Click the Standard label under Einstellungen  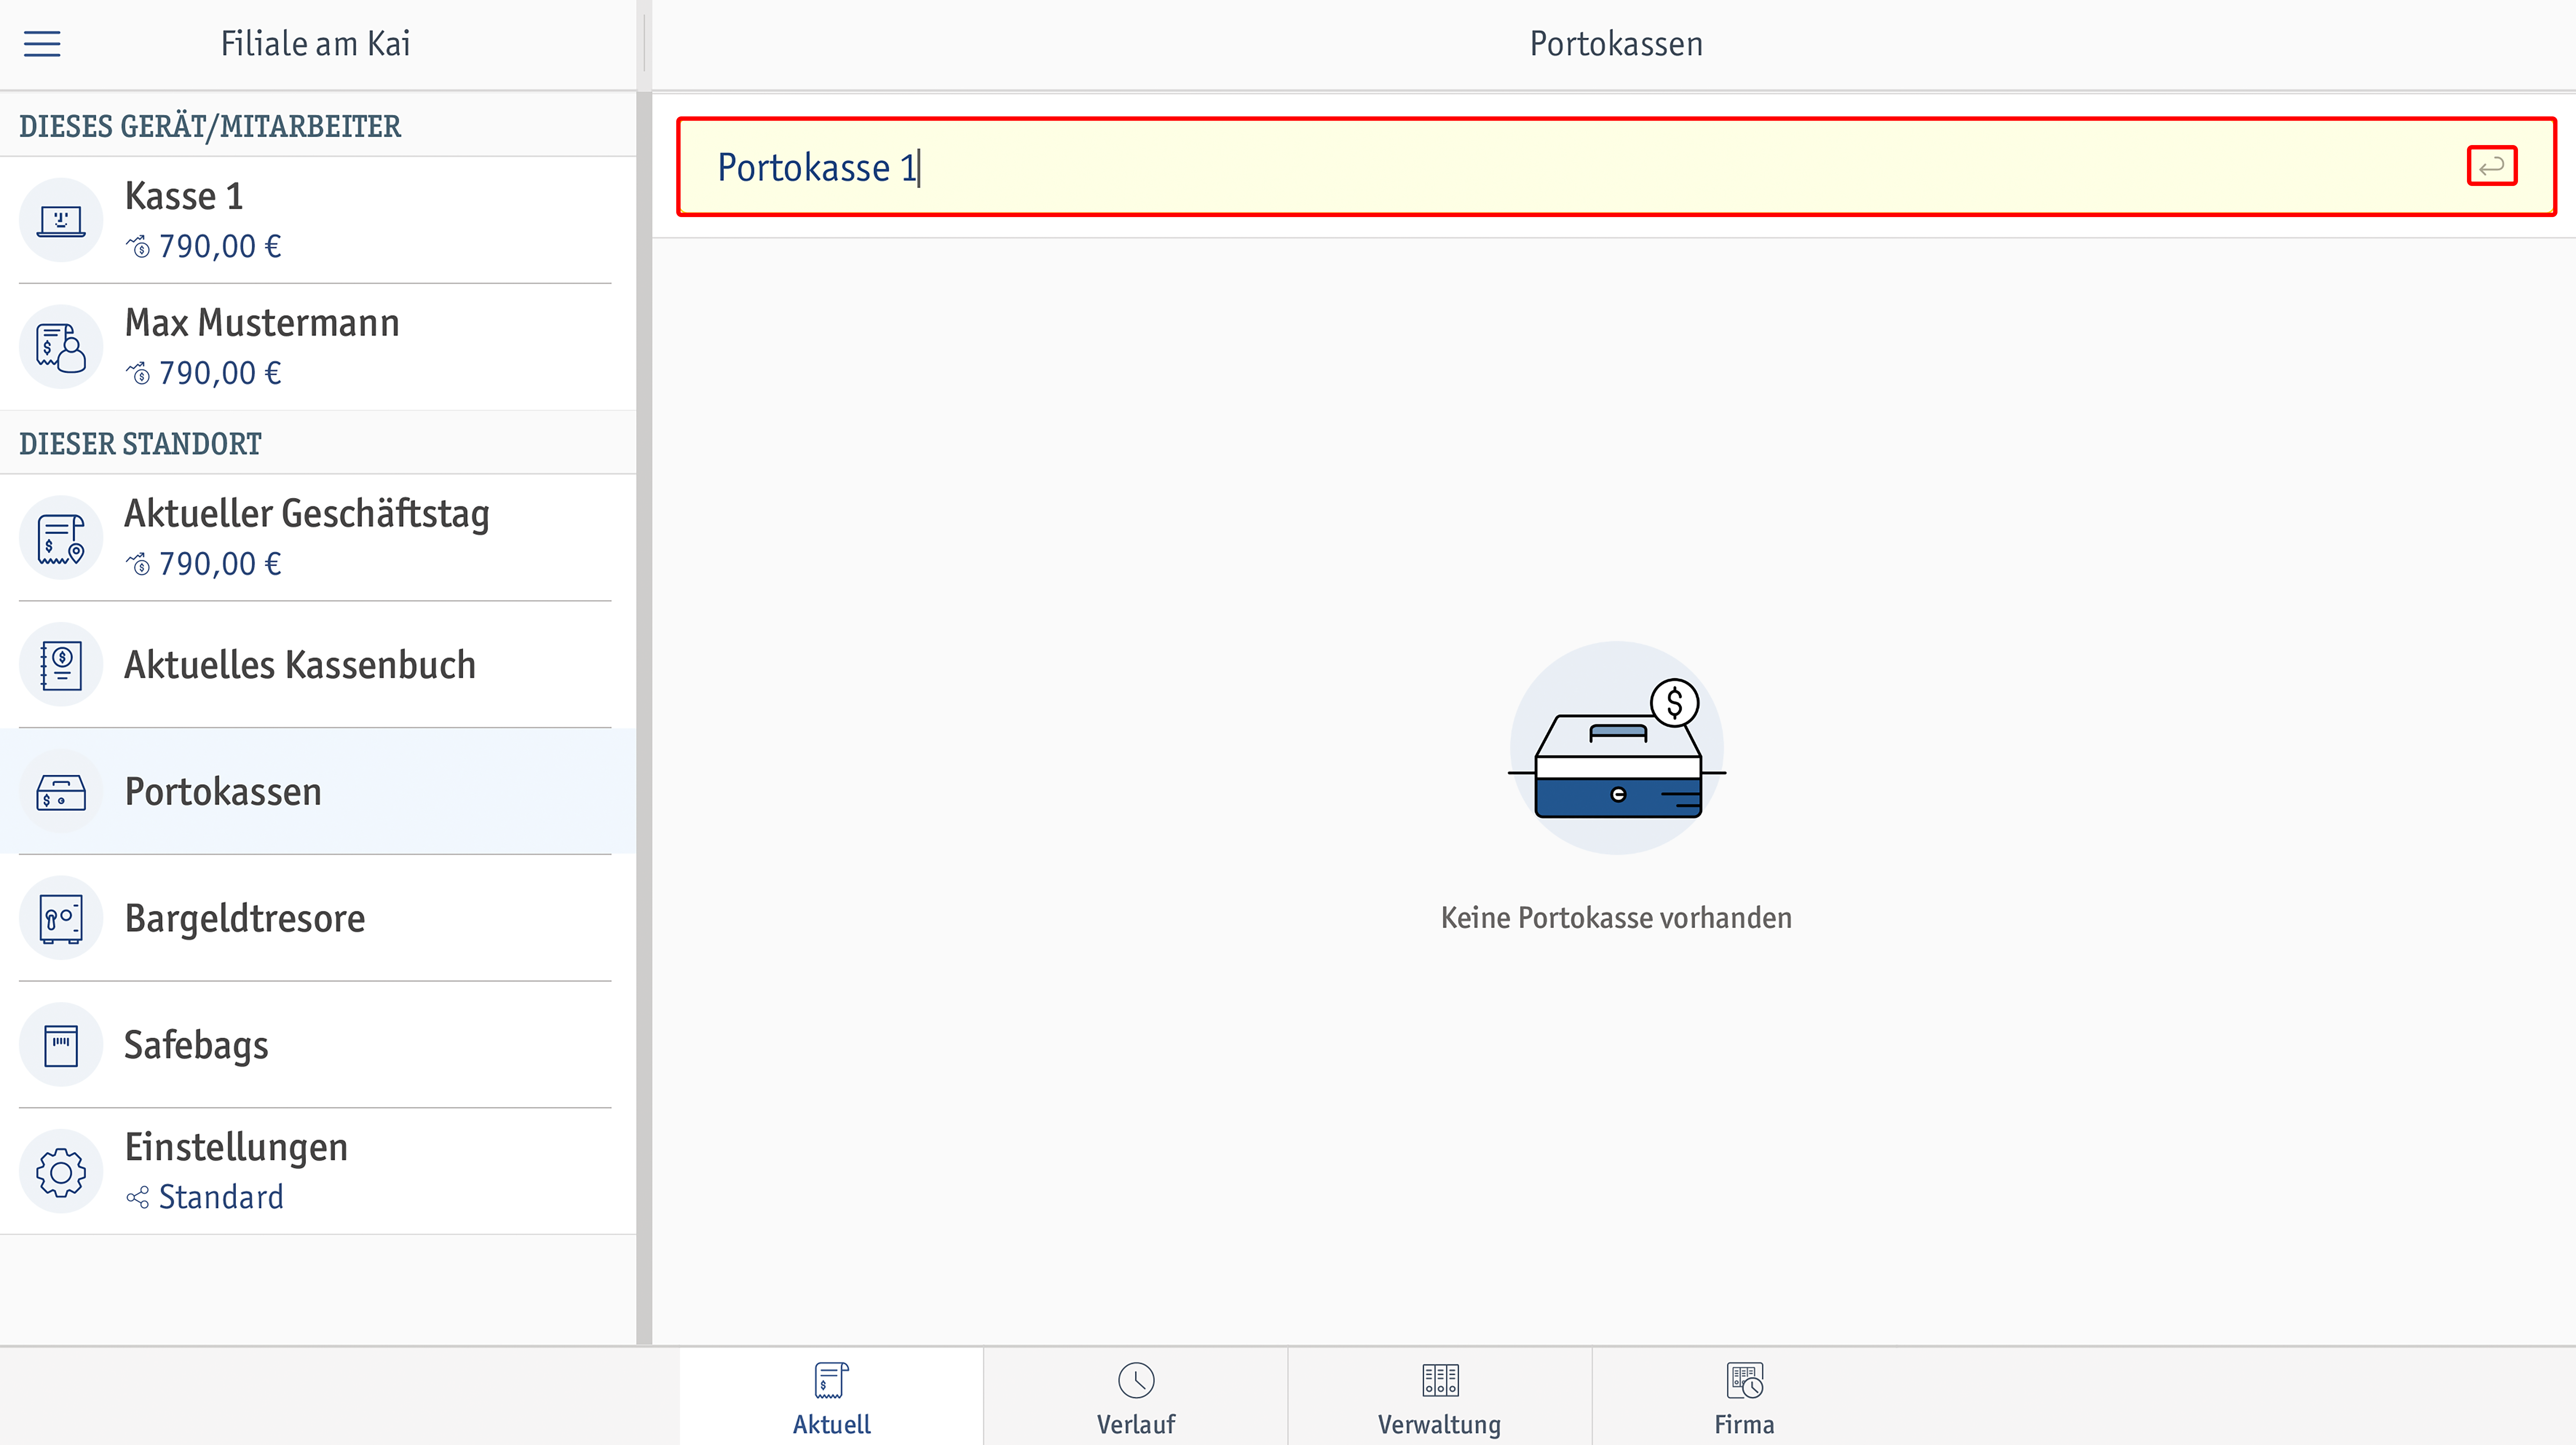[221, 1197]
